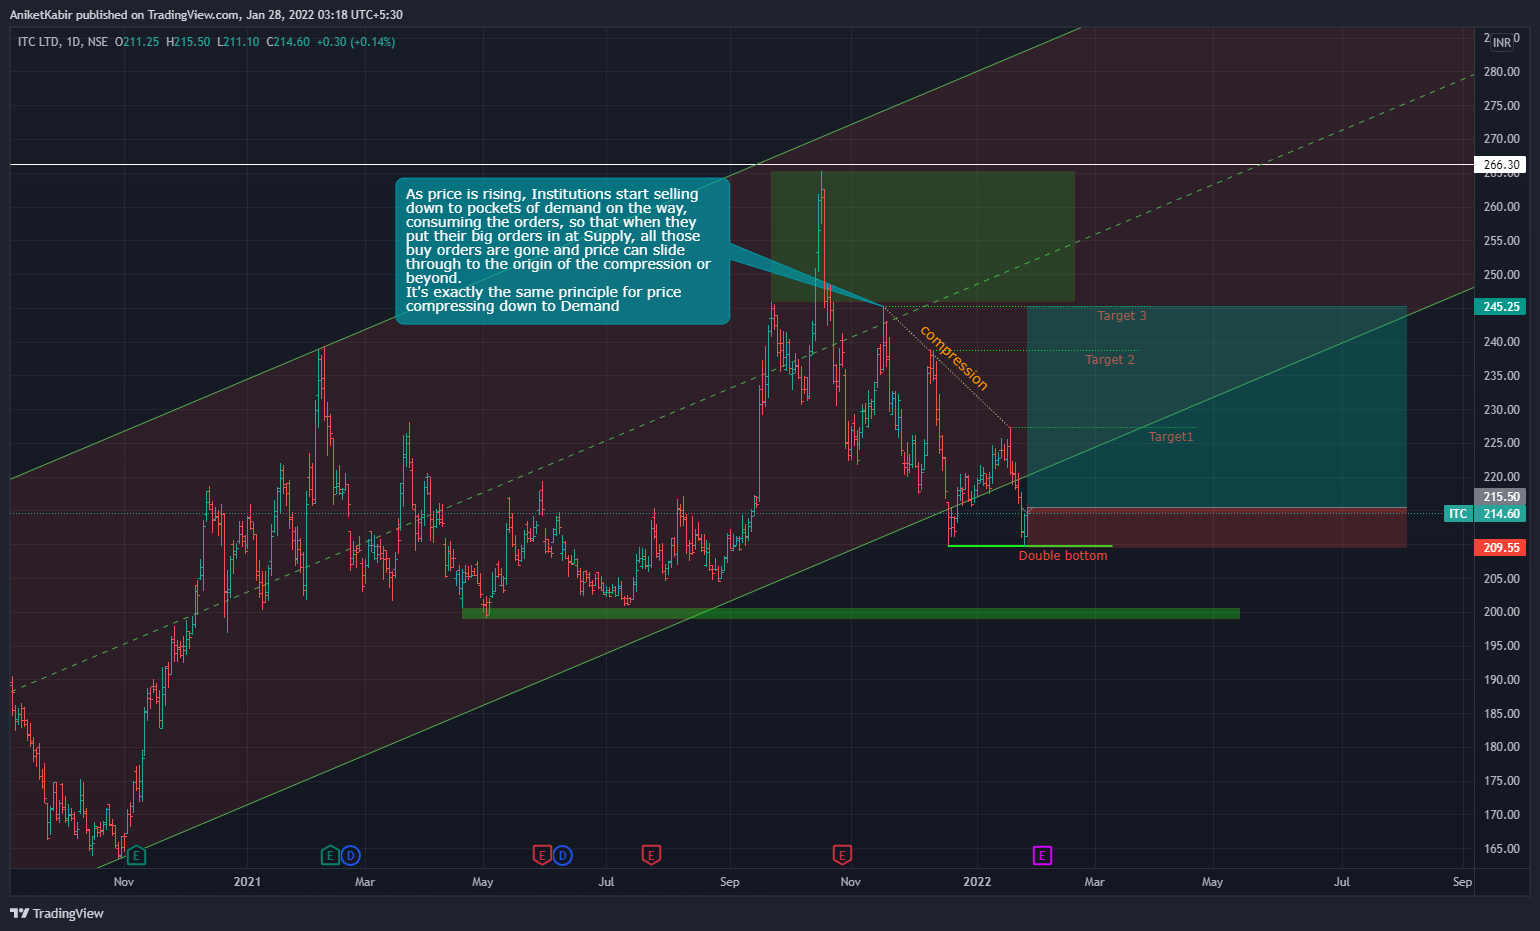
Task: Select the ITC LTD, 1D, NSE symbol title
Action: point(63,42)
